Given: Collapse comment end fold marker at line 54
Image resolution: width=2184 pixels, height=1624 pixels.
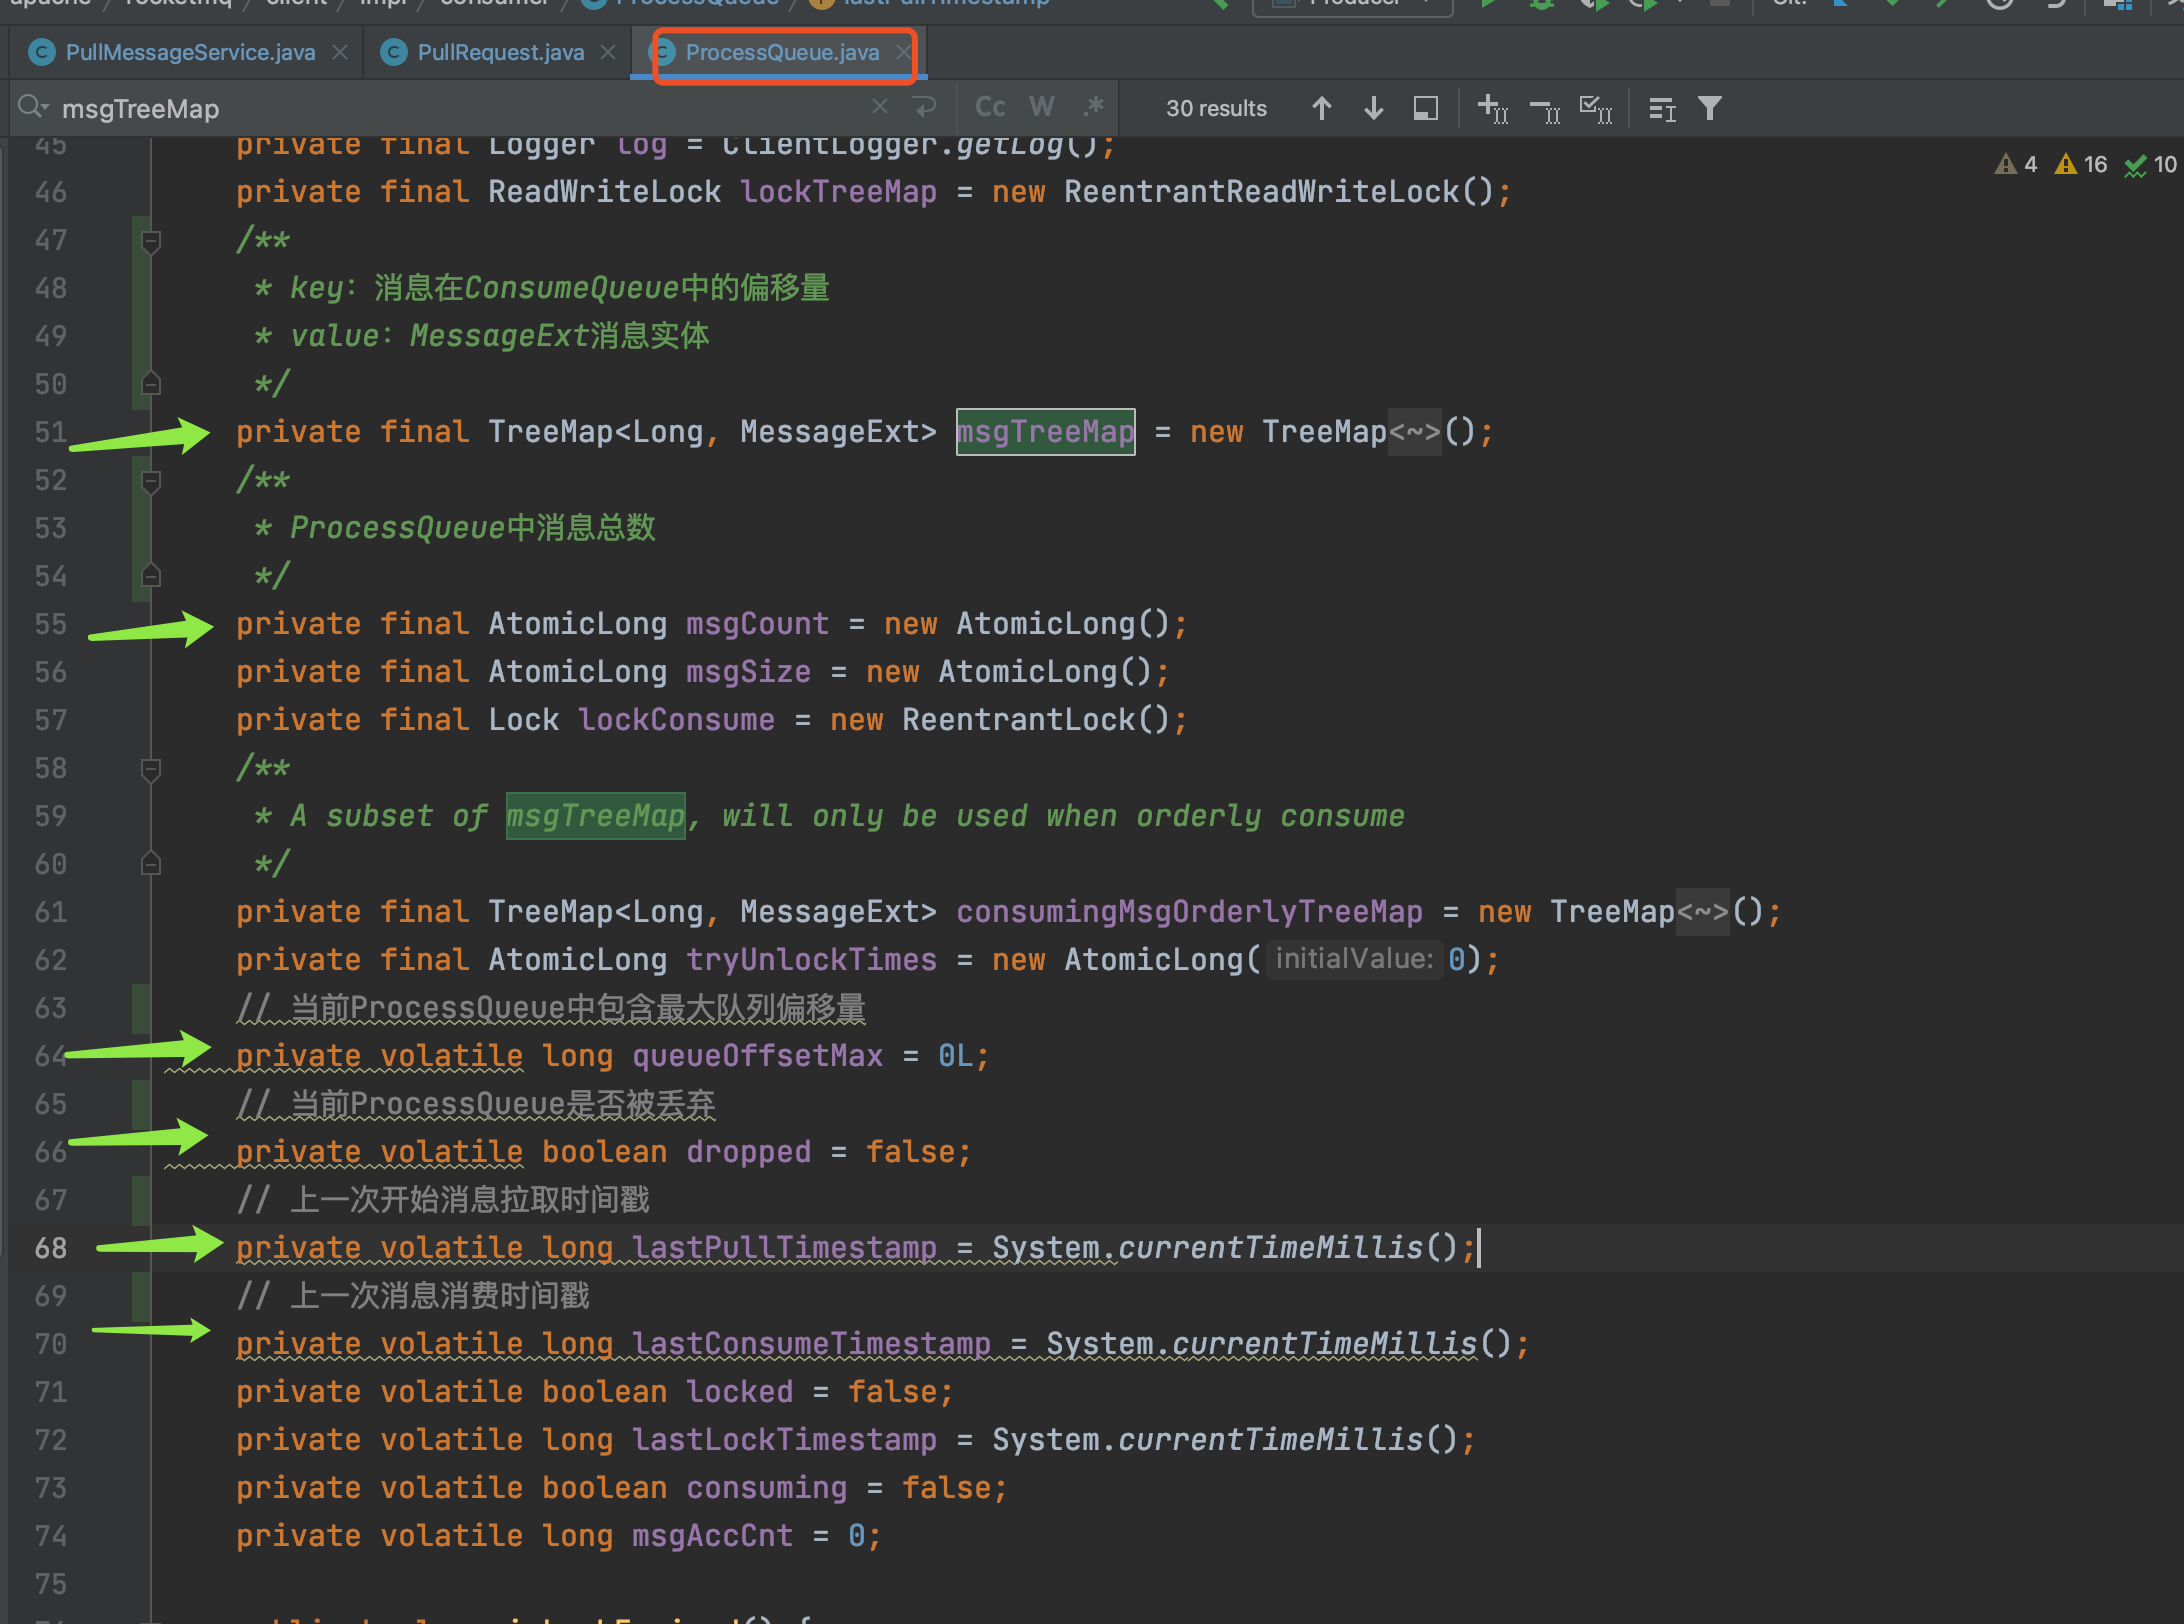Looking at the screenshot, I should pyautogui.click(x=151, y=575).
